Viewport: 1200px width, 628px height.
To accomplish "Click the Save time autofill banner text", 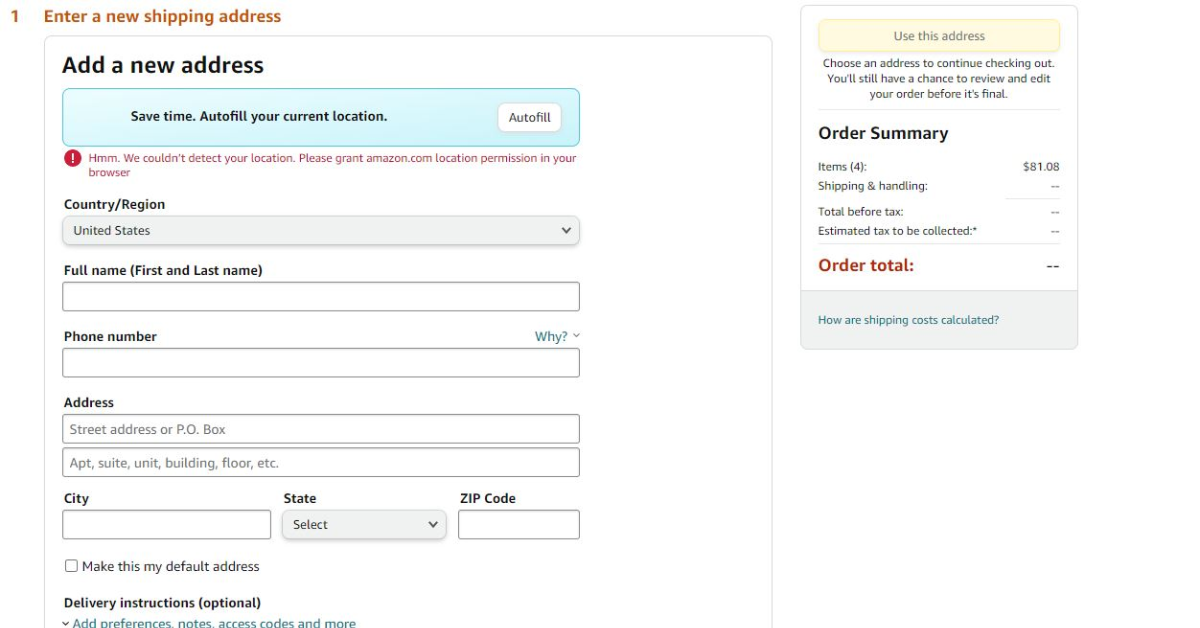I will pos(259,117).
